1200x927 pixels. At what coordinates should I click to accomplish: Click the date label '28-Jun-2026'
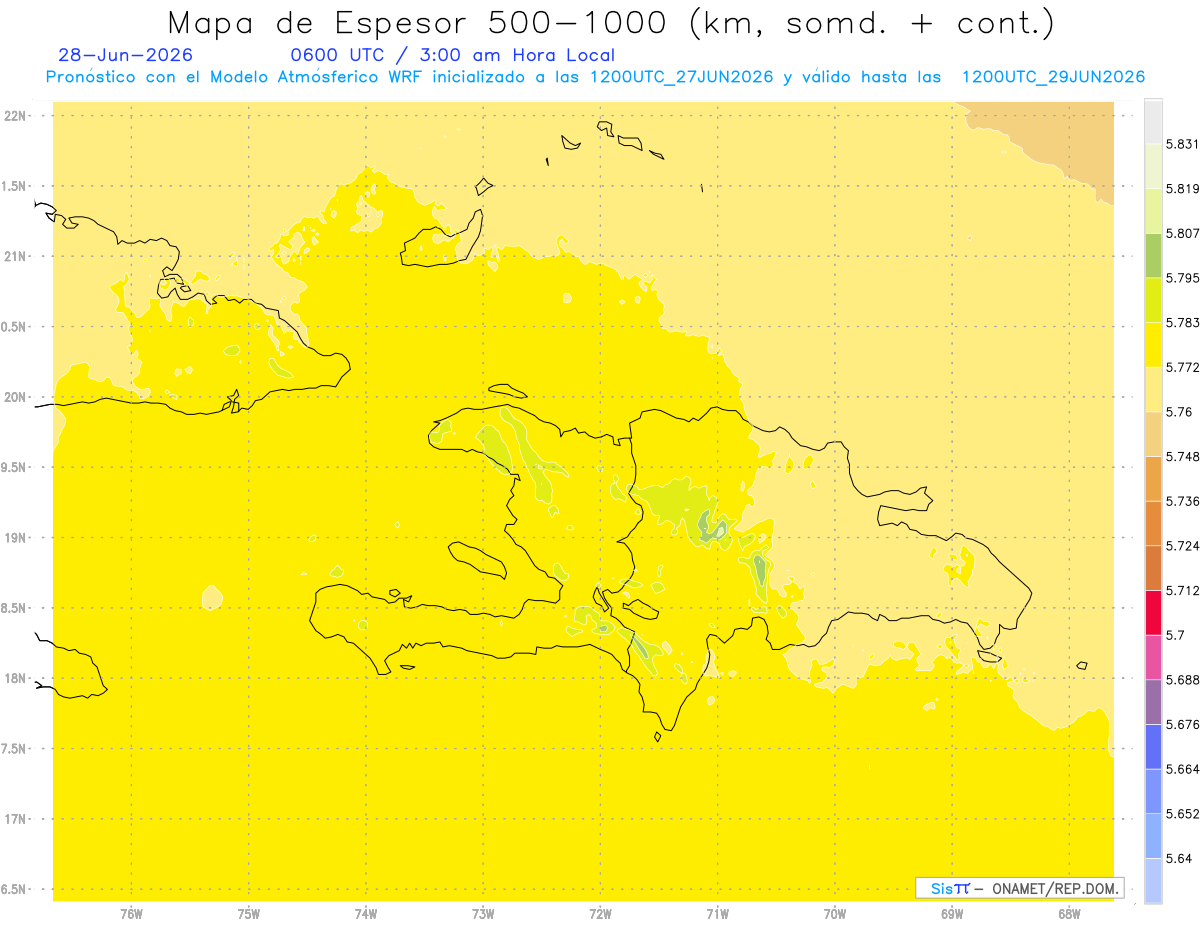point(126,55)
